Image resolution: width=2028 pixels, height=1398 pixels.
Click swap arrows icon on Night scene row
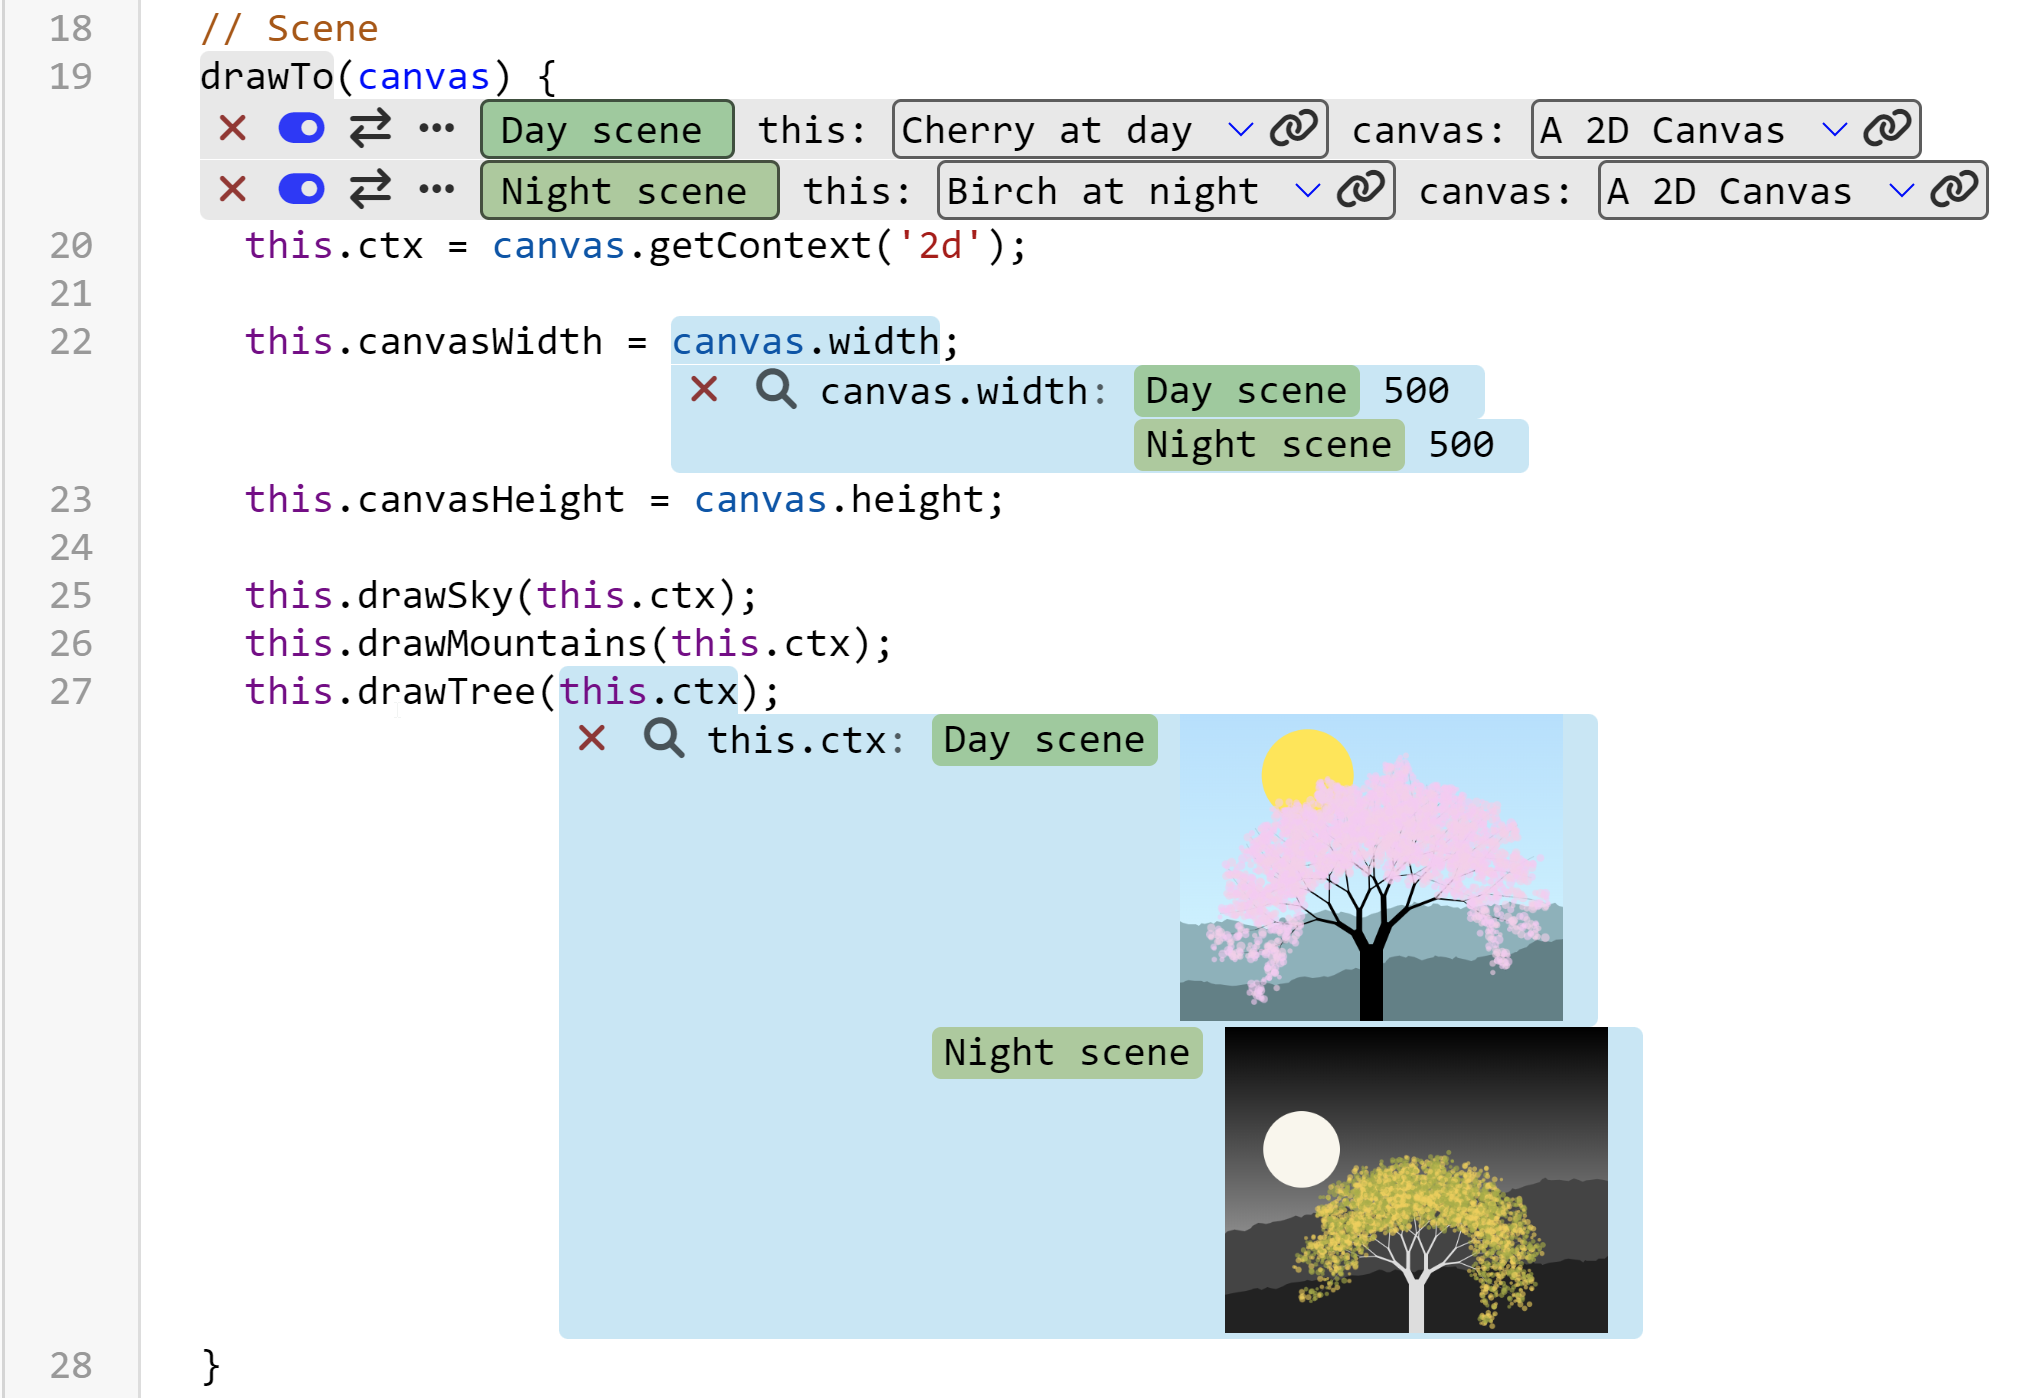[x=370, y=189]
